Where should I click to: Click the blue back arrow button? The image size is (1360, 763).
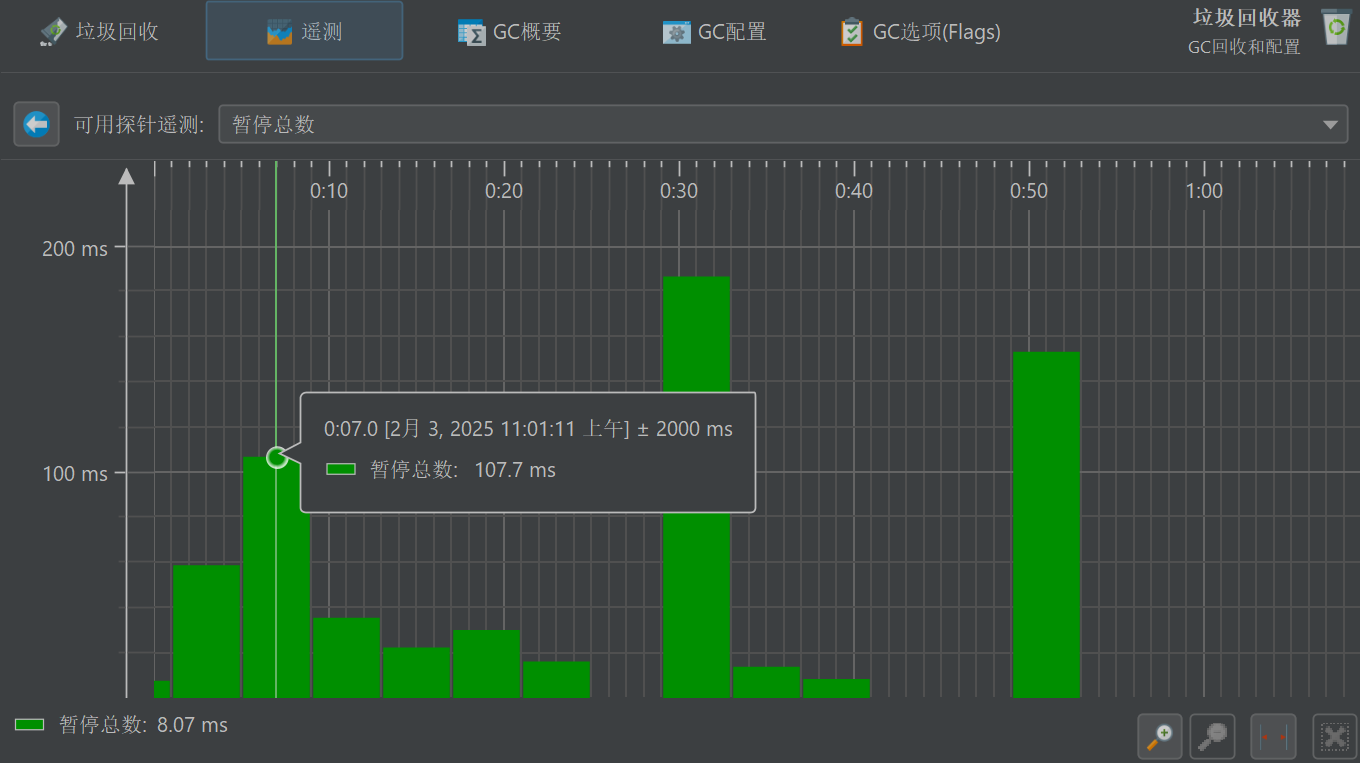click(36, 124)
